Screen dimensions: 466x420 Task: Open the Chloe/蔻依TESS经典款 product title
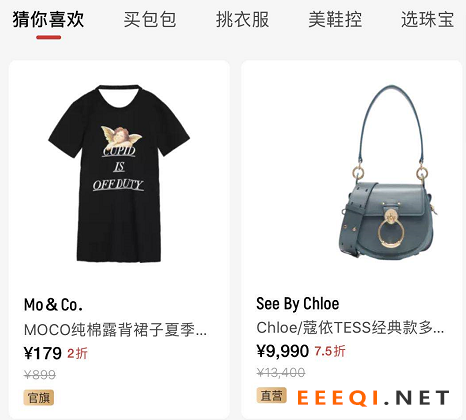tap(350, 328)
